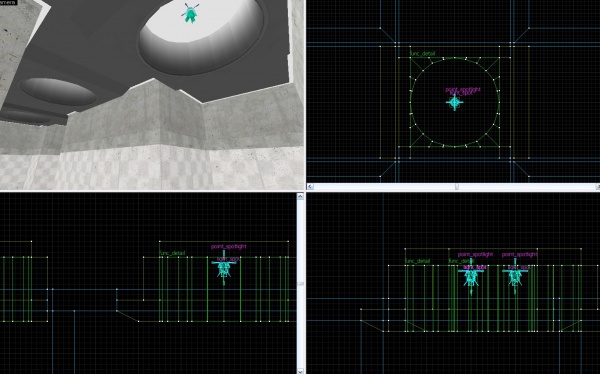Viewport: 600px width, 374px height.
Task: Click the down arrow of the vertical scrollbar
Action: tap(300, 371)
